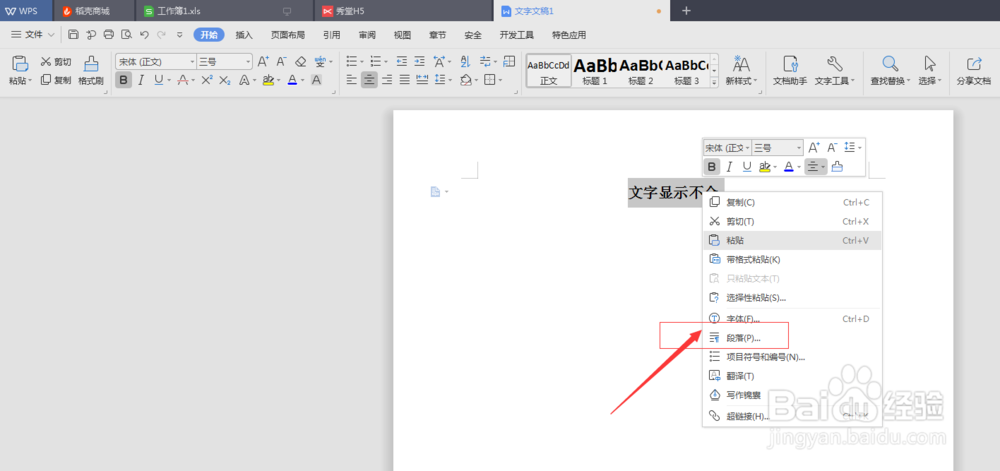
Task: Align text left in ribbon
Action: tap(351, 80)
